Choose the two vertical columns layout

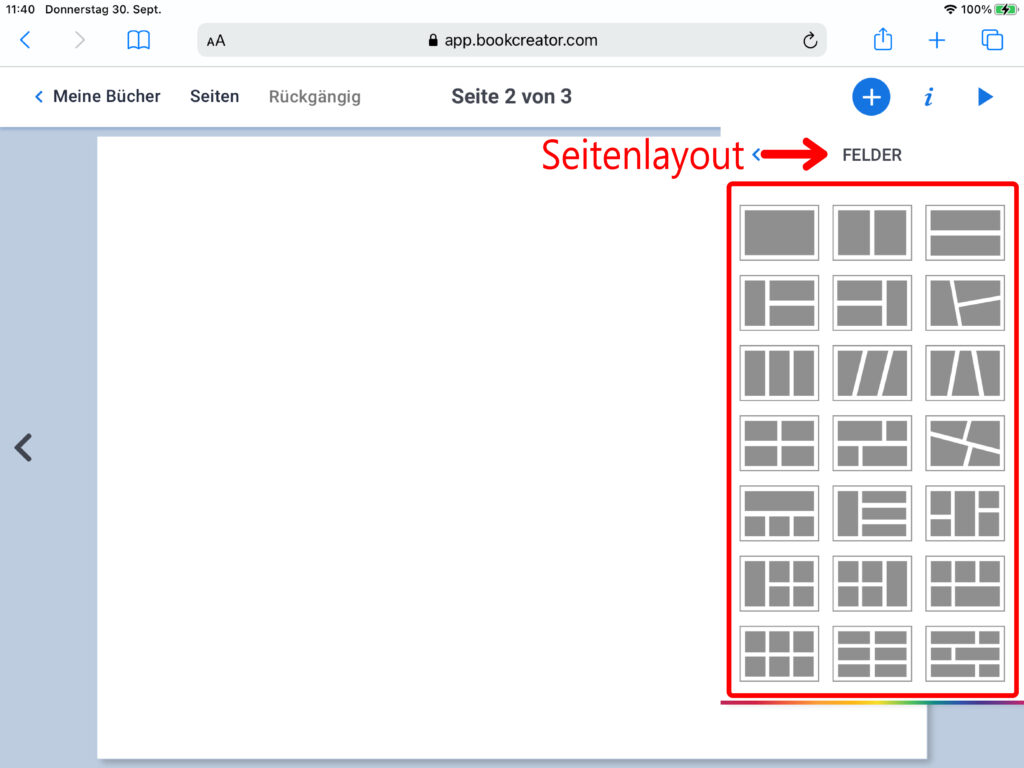pos(872,233)
